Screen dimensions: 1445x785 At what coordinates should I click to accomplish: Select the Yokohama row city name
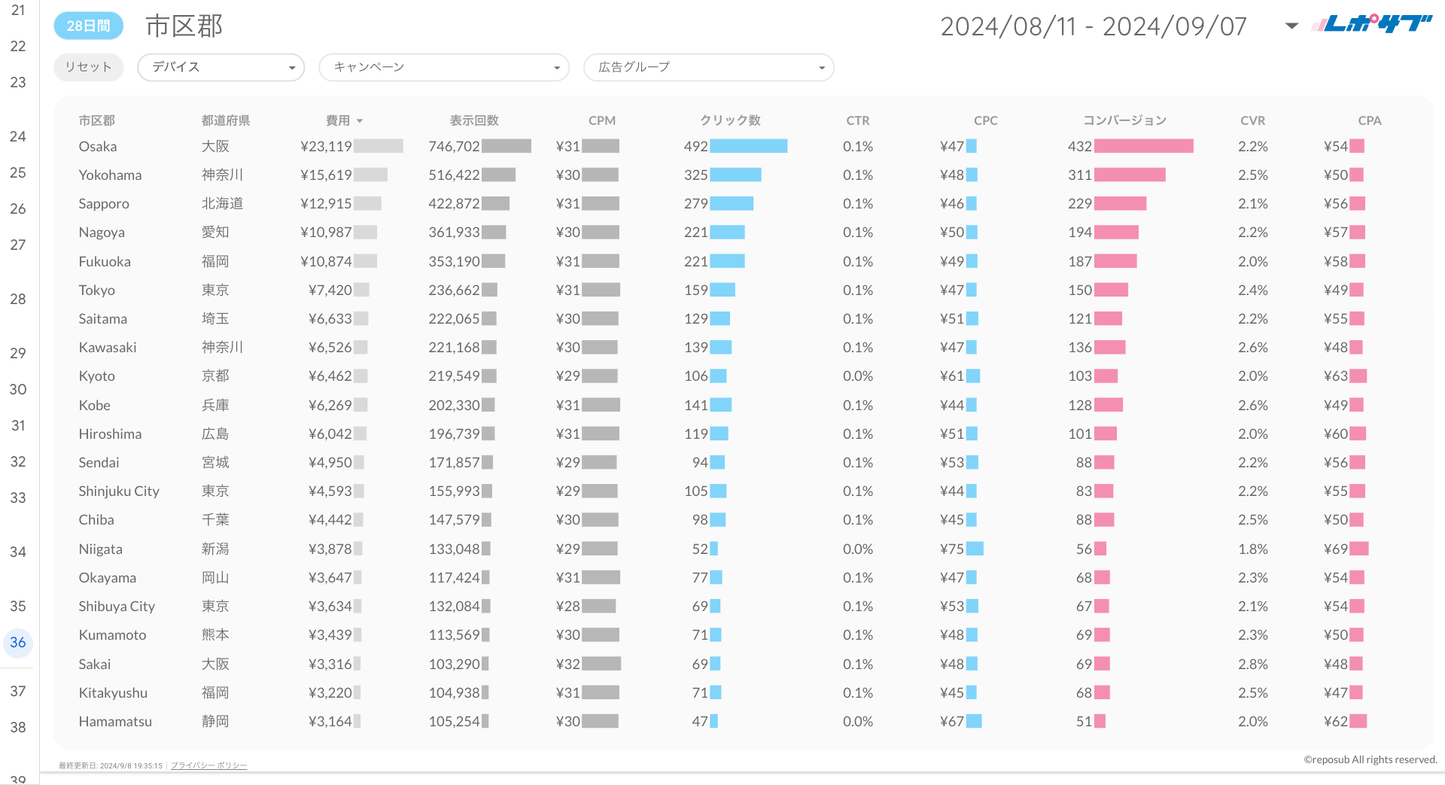pyautogui.click(x=110, y=175)
